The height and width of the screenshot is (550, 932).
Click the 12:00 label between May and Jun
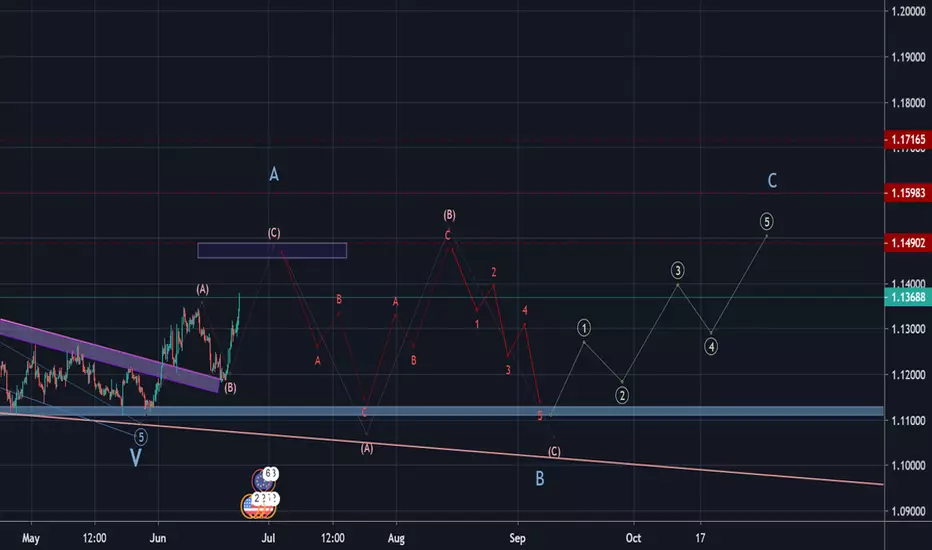(95, 538)
